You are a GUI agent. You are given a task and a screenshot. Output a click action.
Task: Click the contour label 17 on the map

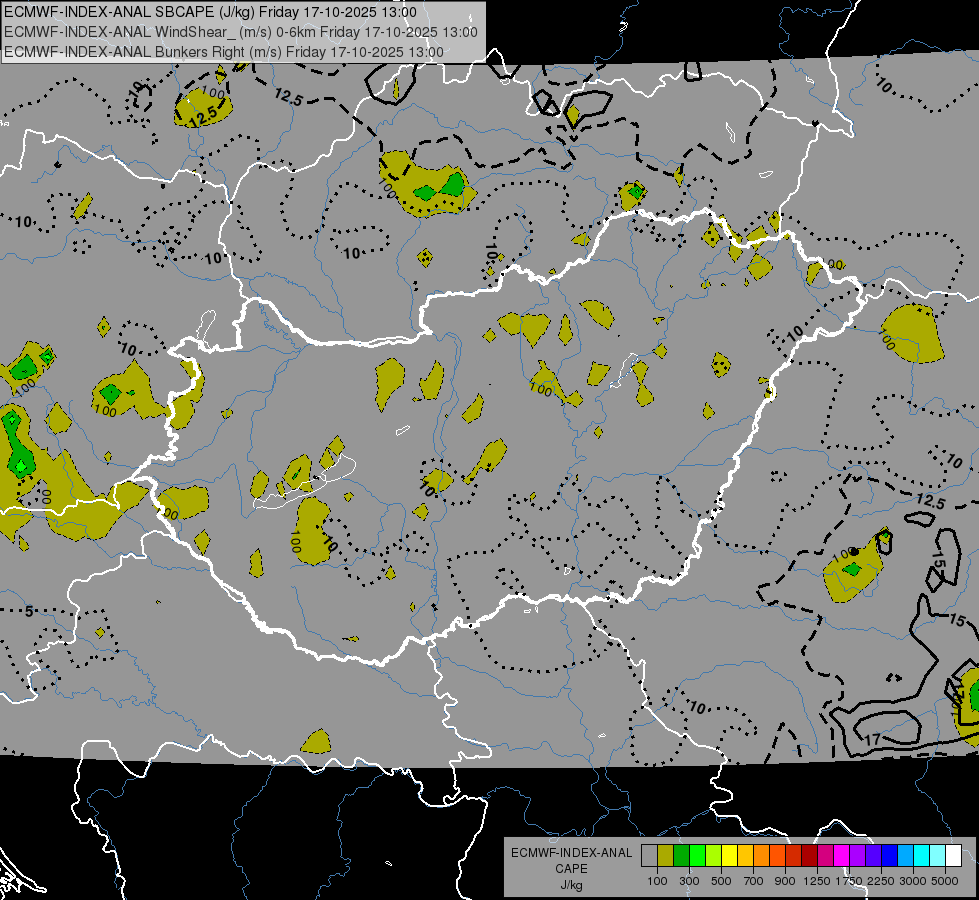point(873,739)
